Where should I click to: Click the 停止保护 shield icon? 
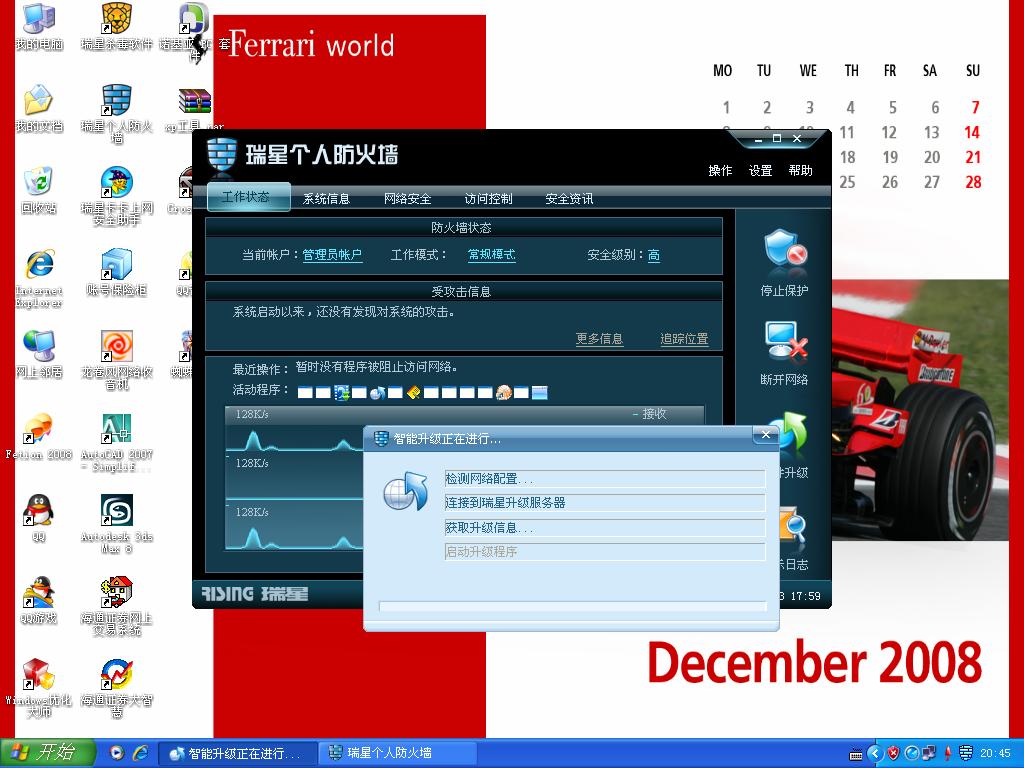(x=784, y=250)
